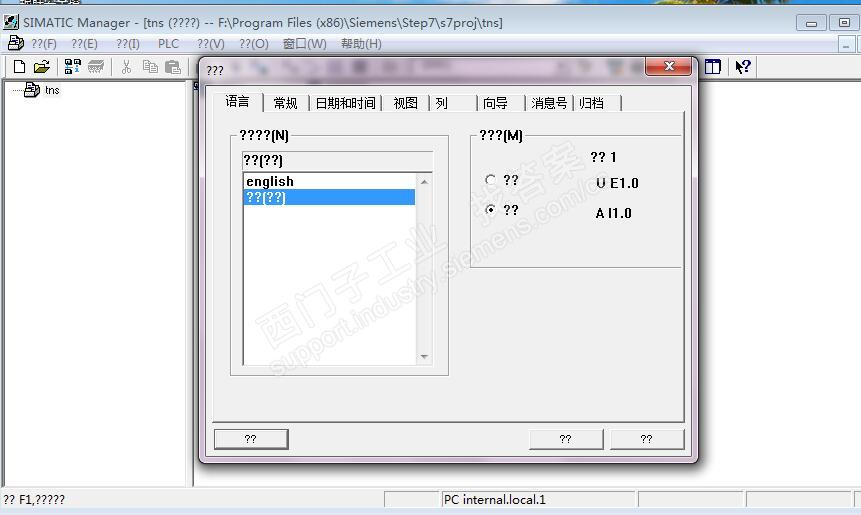Select the tns project tree node

(x=52, y=90)
